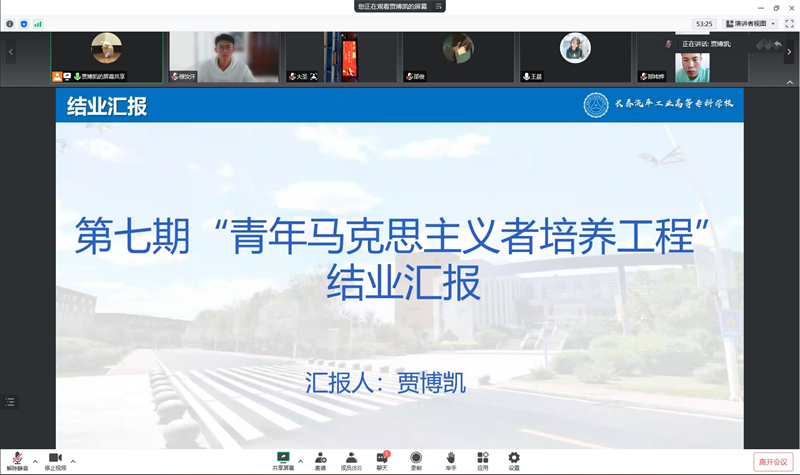
Task: Stop video using the camera button
Action: click(x=55, y=459)
